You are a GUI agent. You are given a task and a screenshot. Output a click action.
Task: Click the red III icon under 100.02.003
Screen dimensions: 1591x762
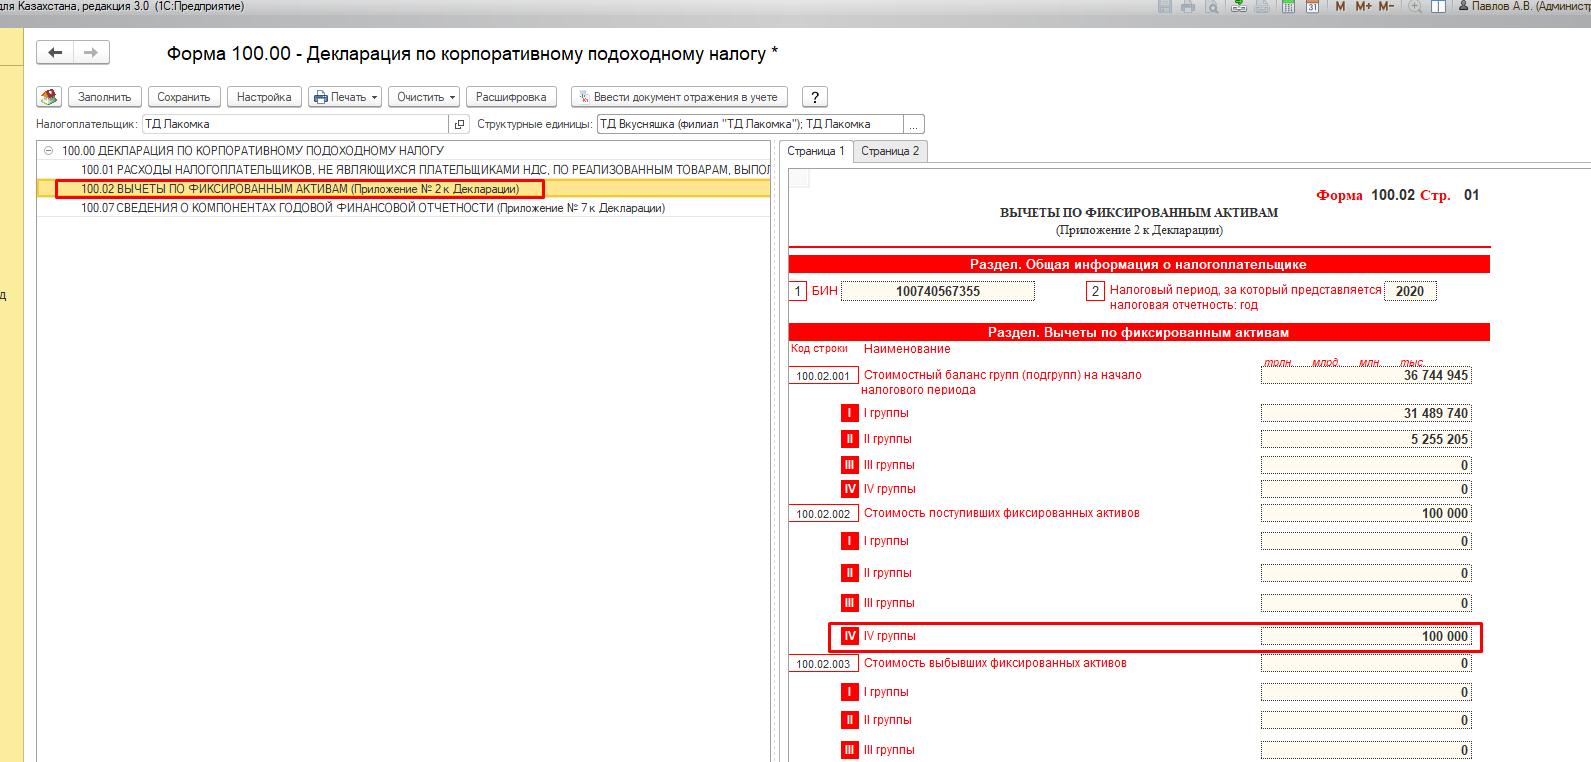pyautogui.click(x=850, y=750)
